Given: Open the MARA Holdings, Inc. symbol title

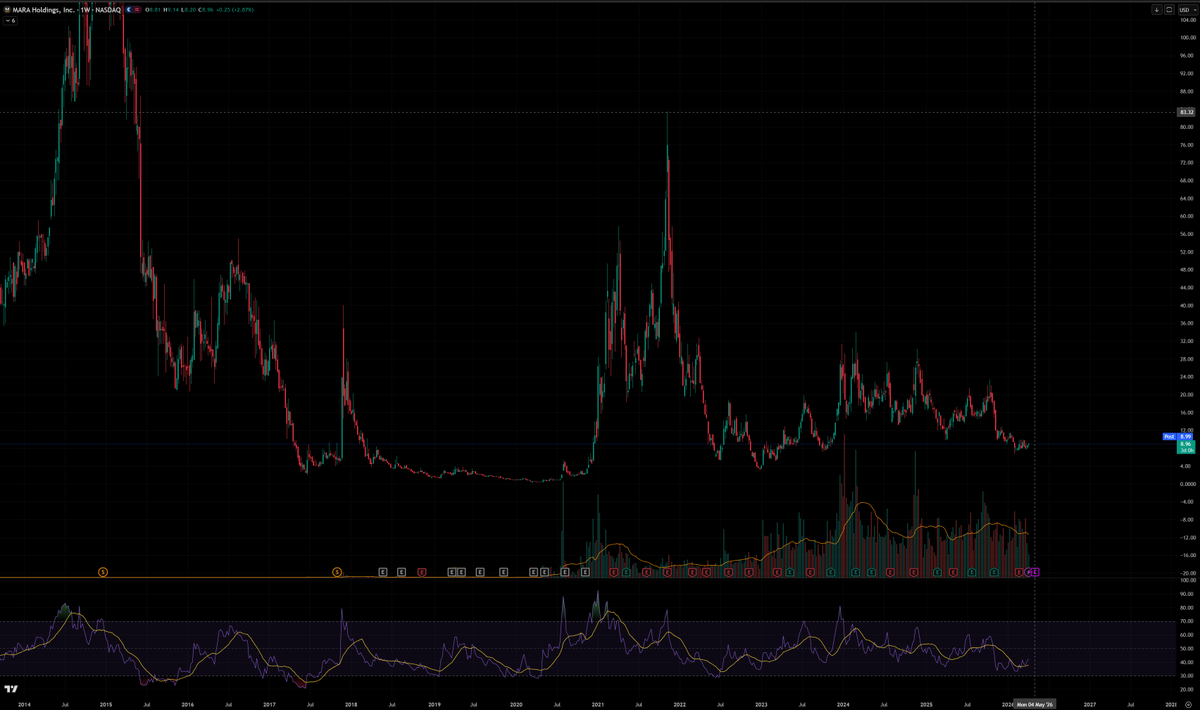Looking at the screenshot, I should (x=43, y=10).
